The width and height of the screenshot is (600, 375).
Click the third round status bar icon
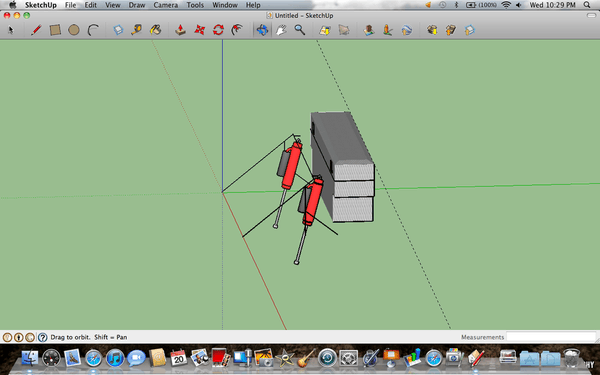30,337
